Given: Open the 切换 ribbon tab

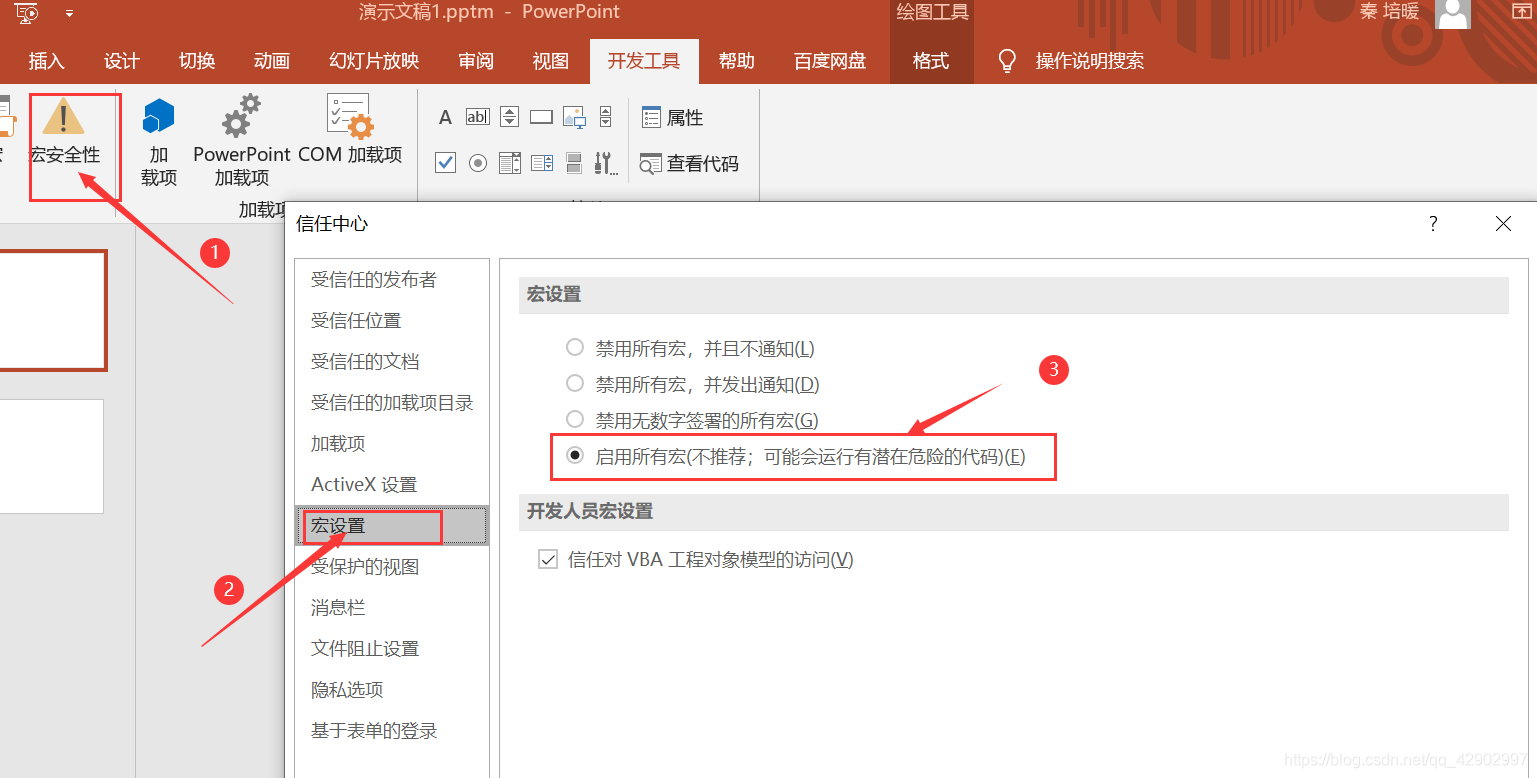Looking at the screenshot, I should click(197, 61).
